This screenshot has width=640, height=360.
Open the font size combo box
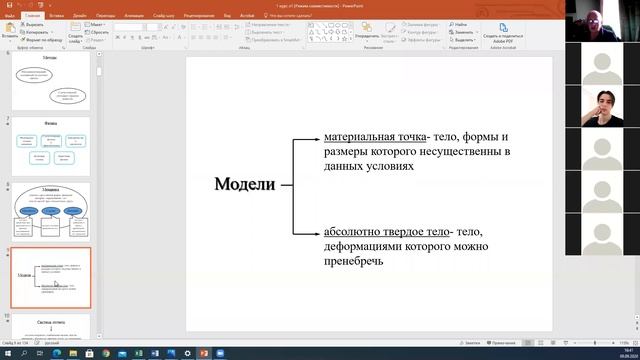[153, 27]
